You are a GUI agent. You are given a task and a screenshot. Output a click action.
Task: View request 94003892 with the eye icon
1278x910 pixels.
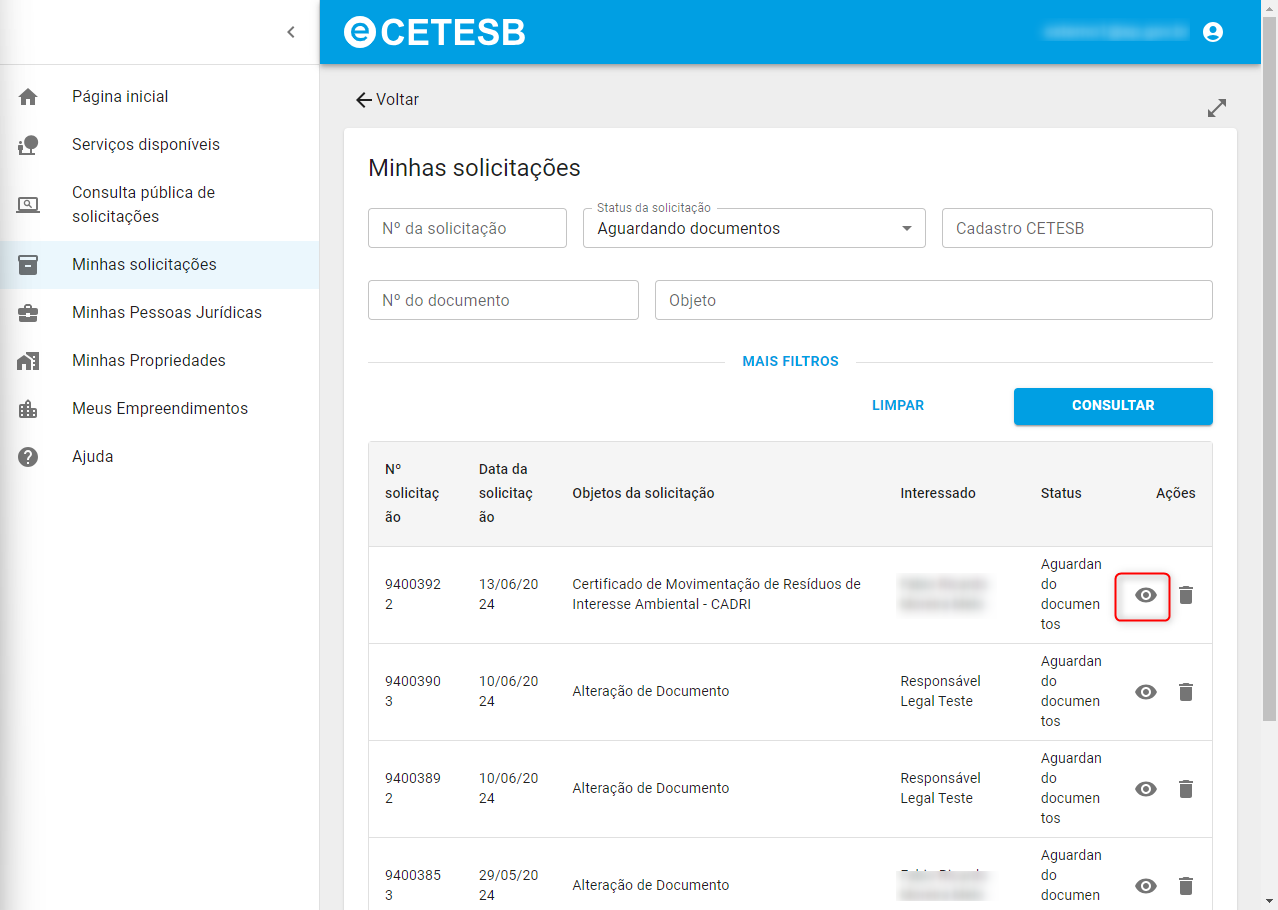(1146, 789)
